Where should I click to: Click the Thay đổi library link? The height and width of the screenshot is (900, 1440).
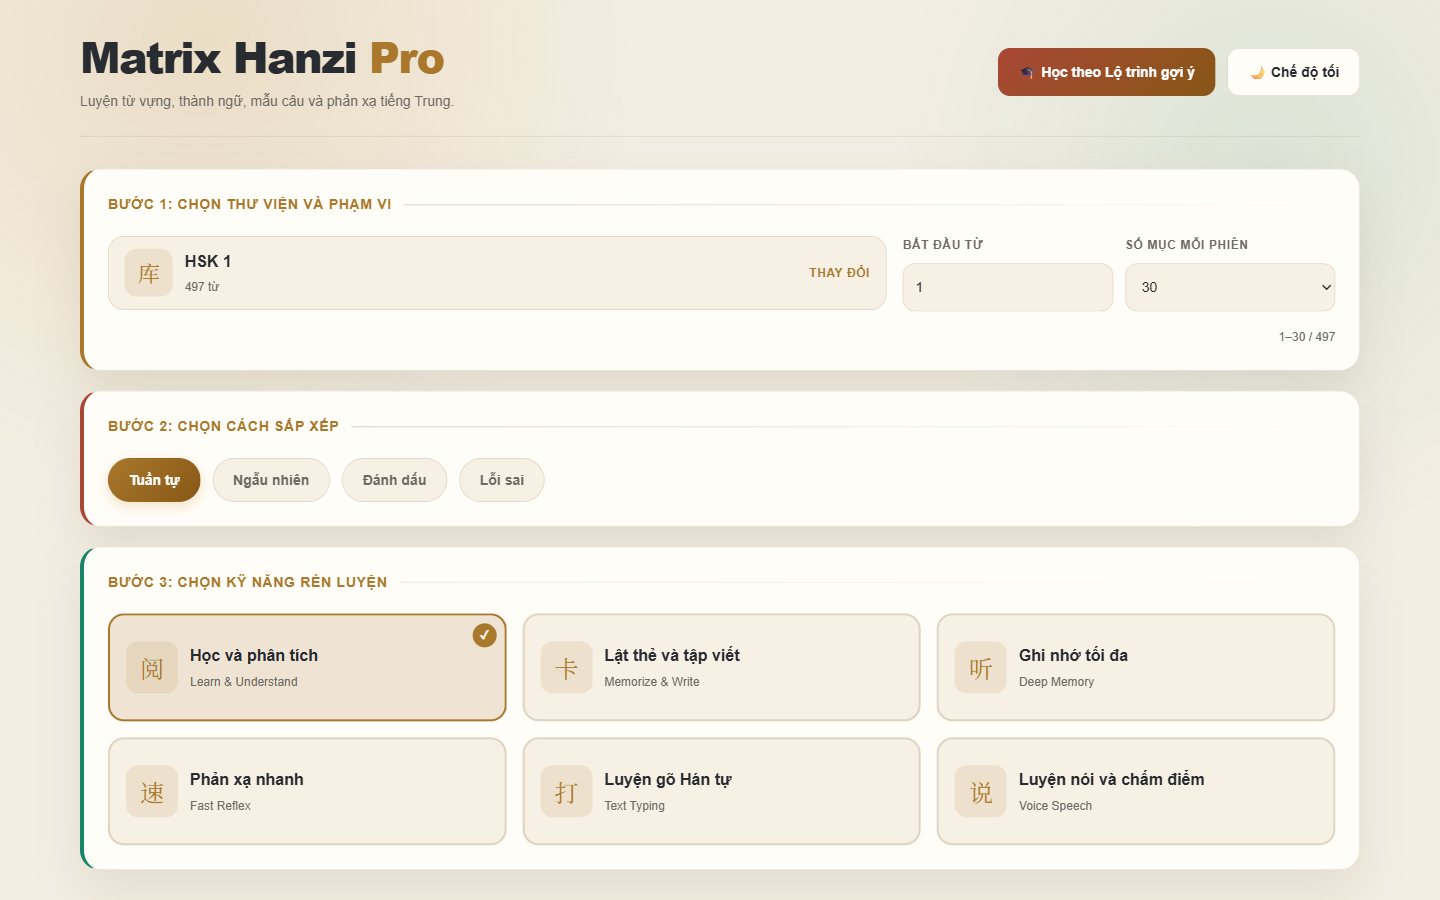click(839, 273)
